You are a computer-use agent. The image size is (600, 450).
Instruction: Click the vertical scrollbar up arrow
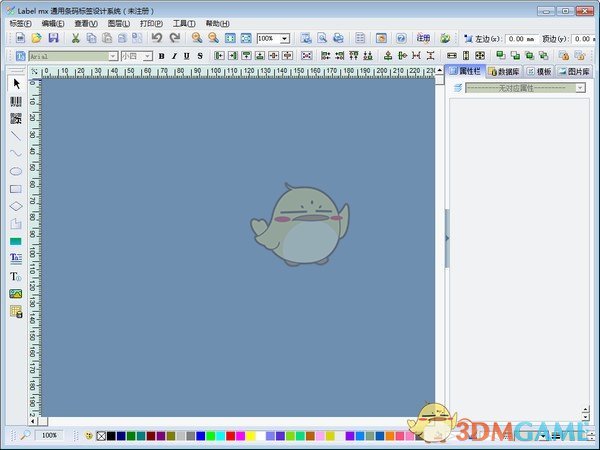(439, 70)
